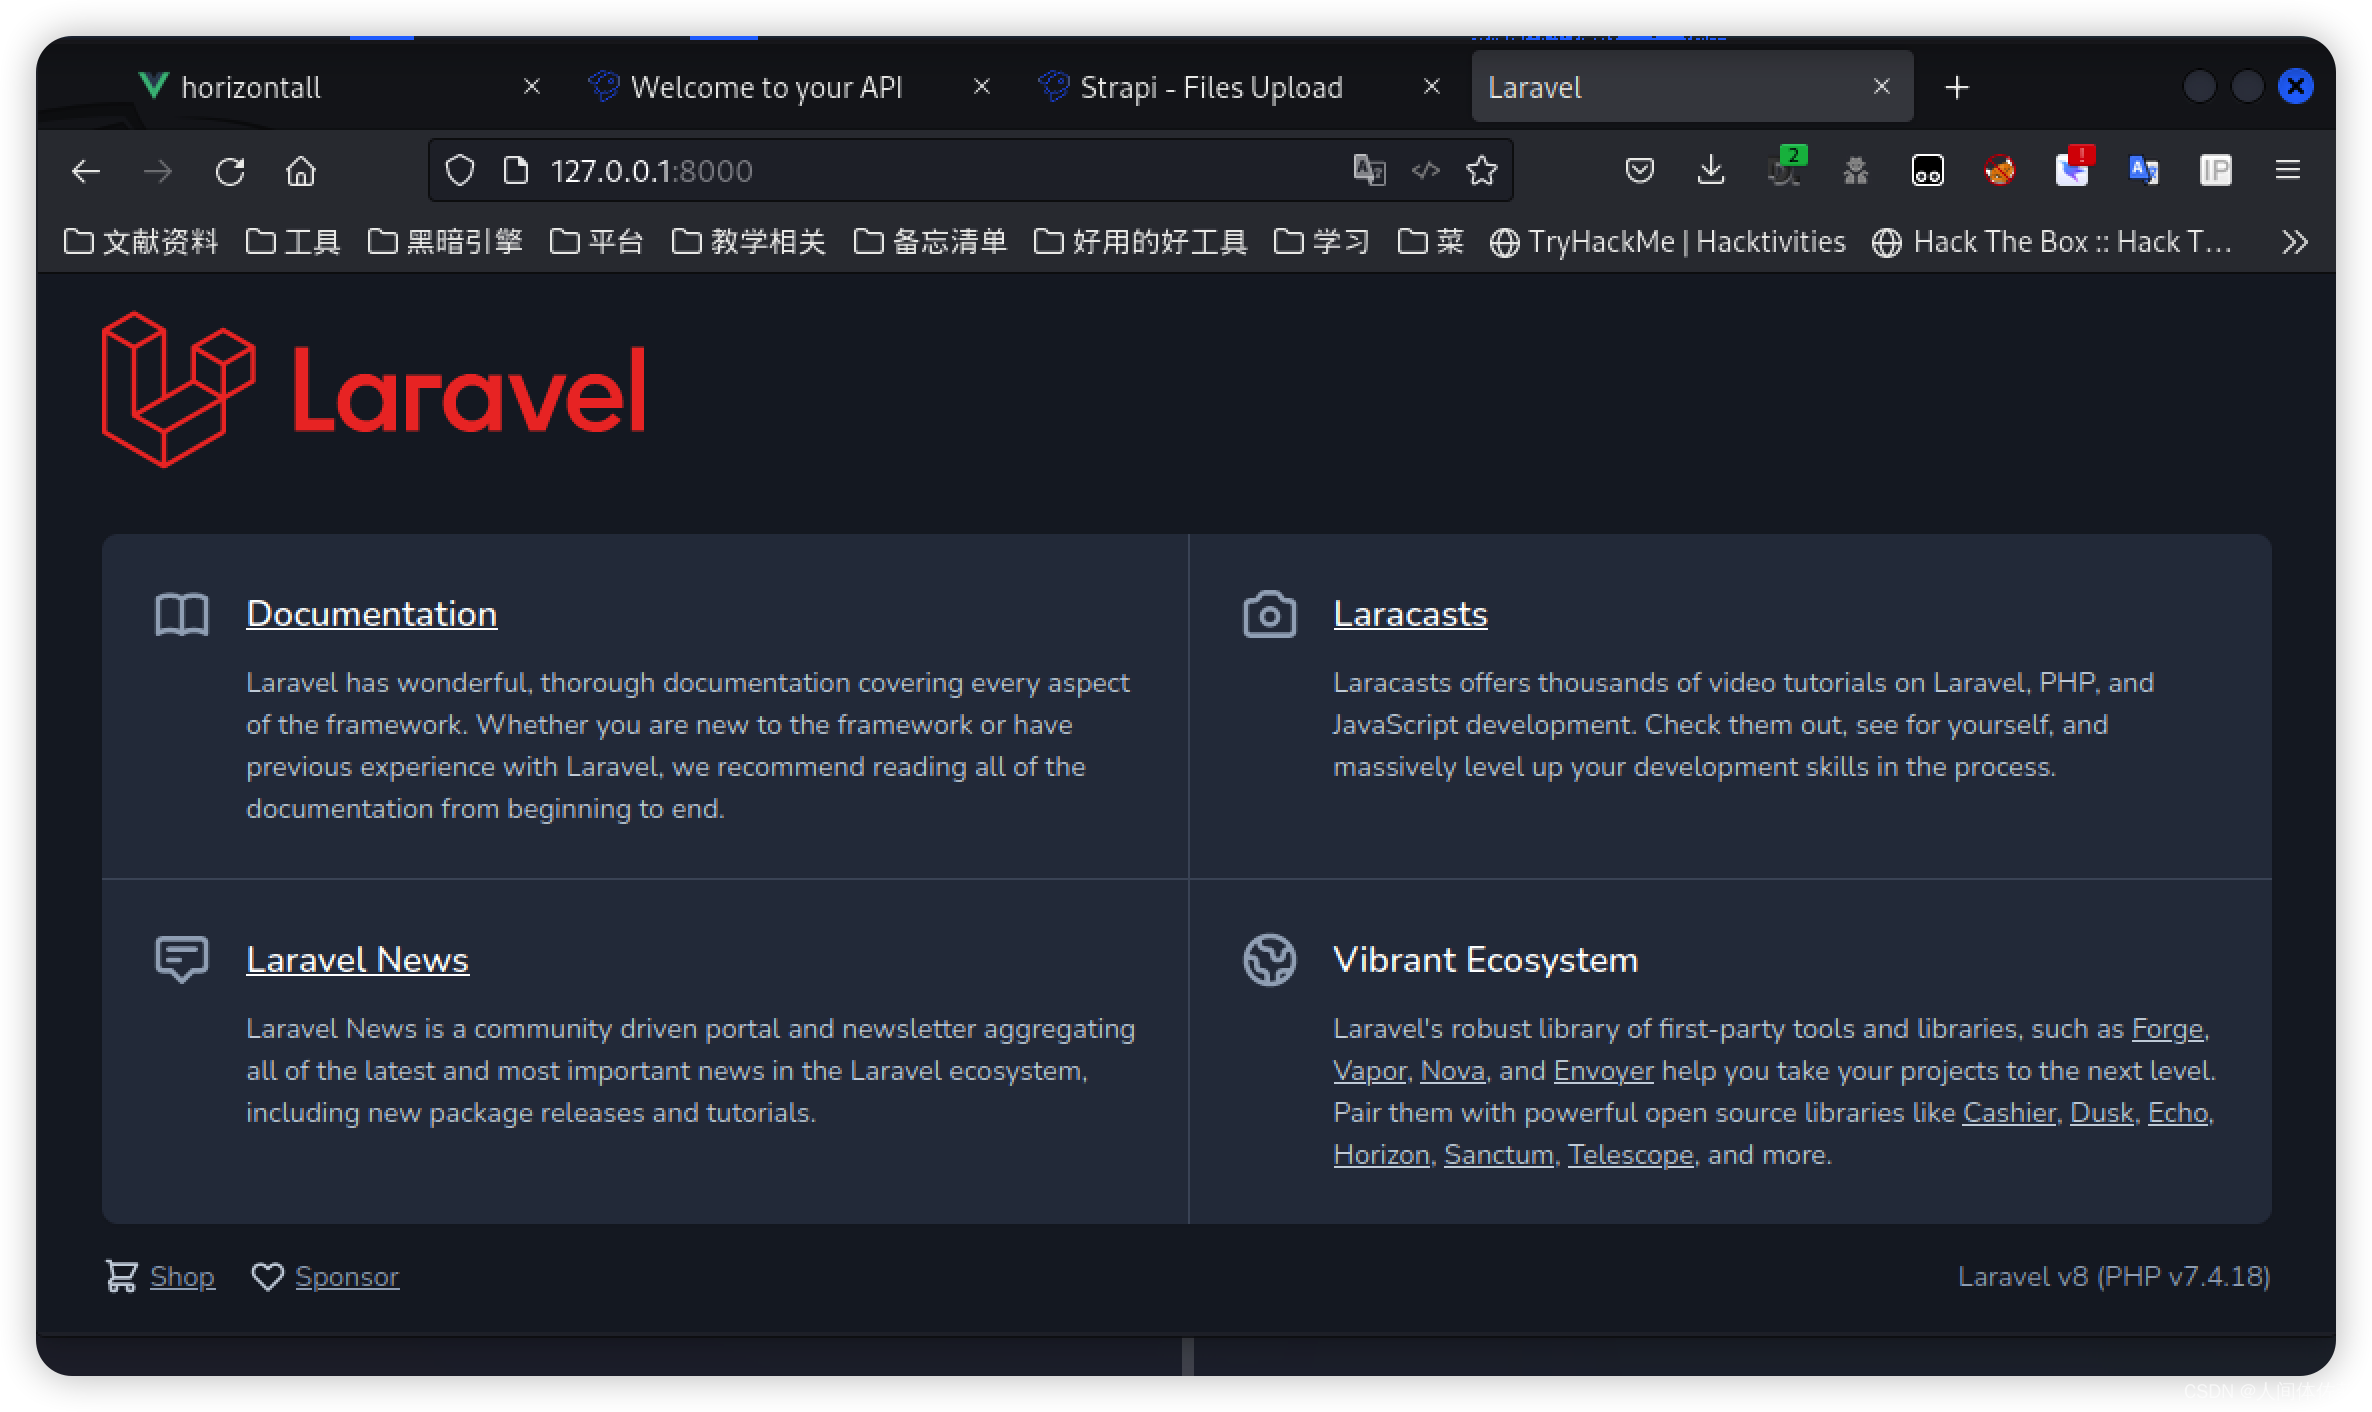This screenshot has width=2372, height=1412.
Task: Click the translate page icon in address bar
Action: tap(1369, 171)
